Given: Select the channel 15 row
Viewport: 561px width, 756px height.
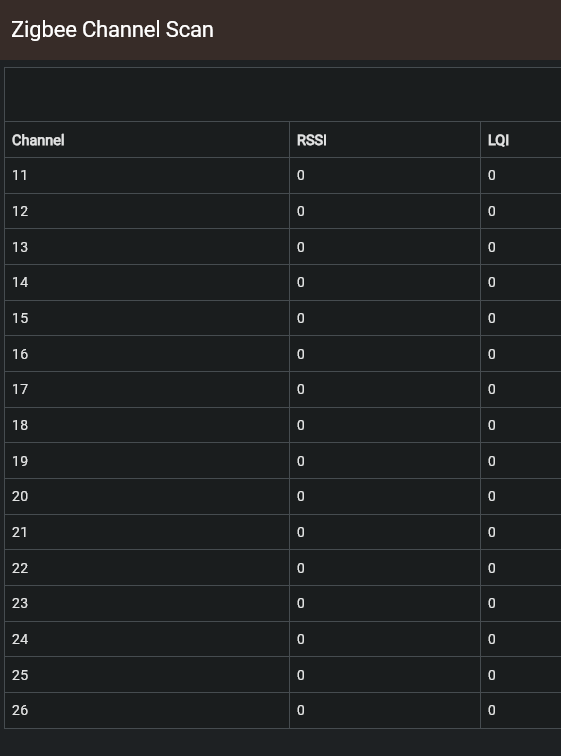Looking at the screenshot, I should (x=283, y=318).
